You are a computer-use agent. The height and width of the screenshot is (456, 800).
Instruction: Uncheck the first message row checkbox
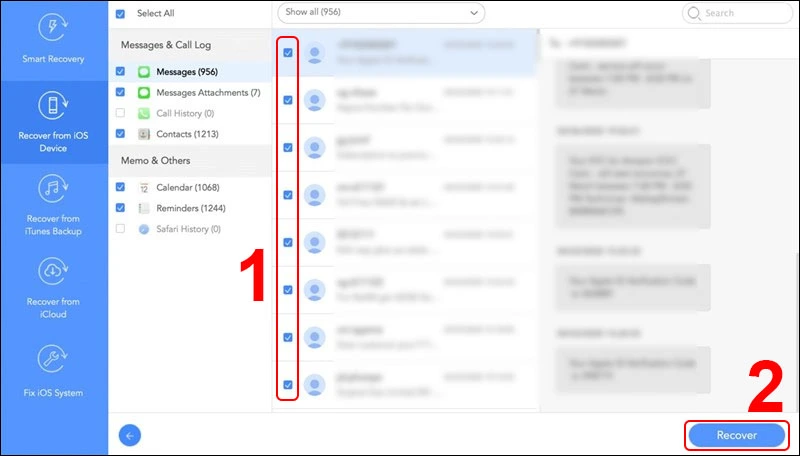point(288,53)
